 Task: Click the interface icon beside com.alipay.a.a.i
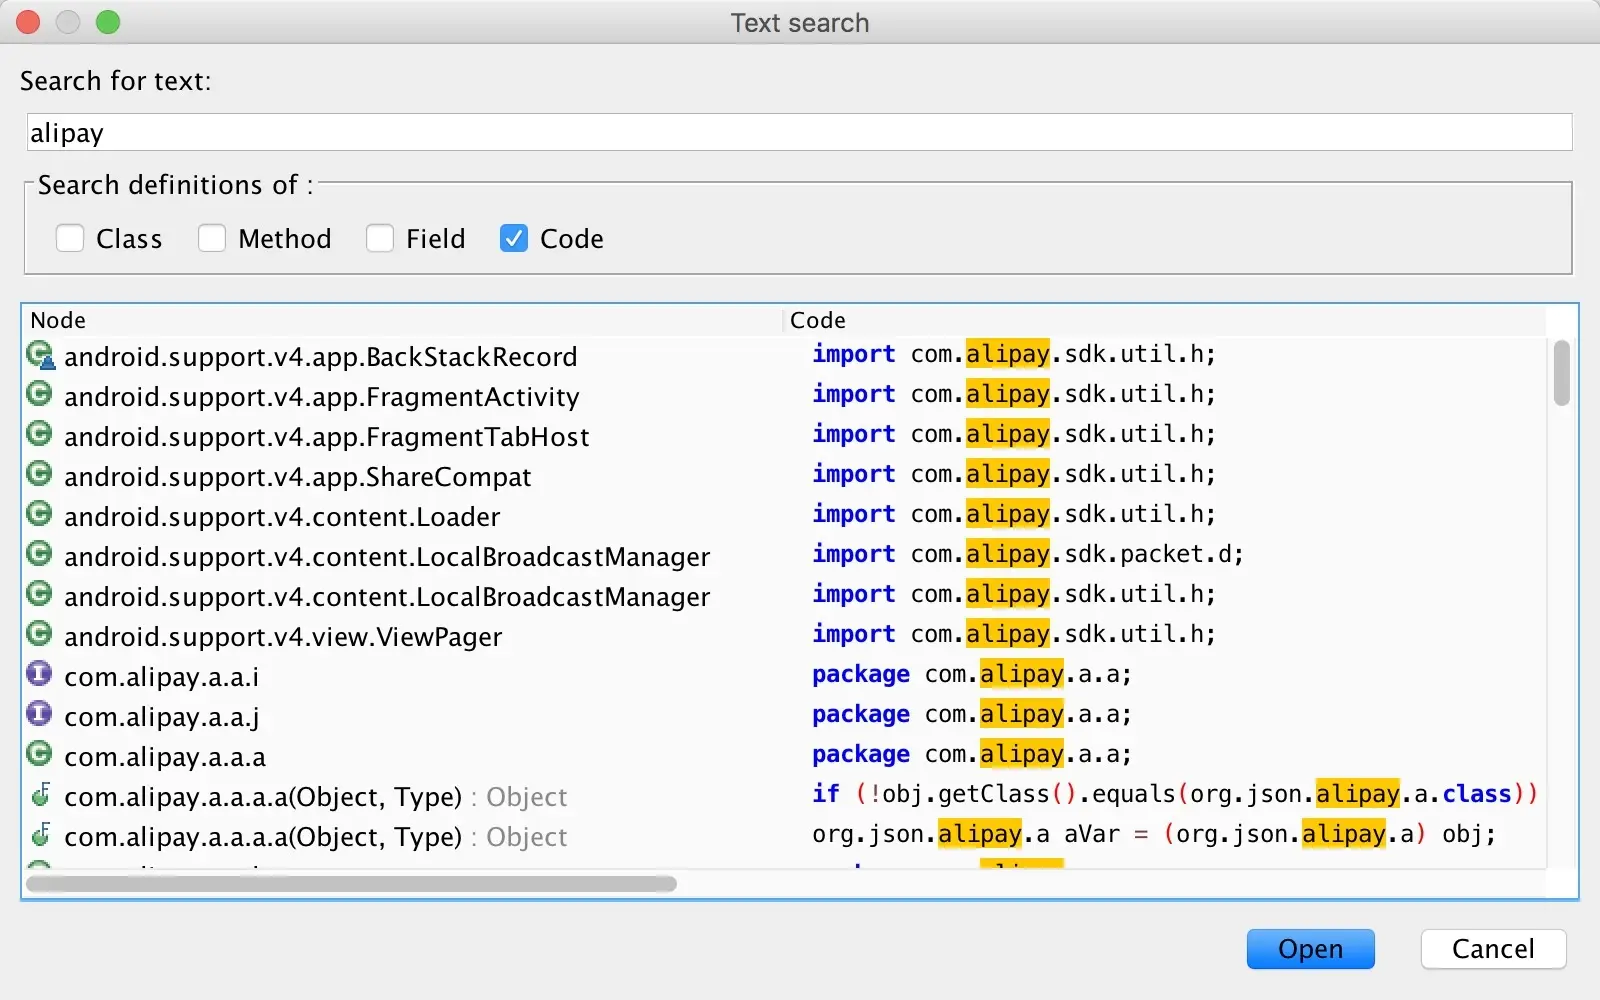coord(38,675)
